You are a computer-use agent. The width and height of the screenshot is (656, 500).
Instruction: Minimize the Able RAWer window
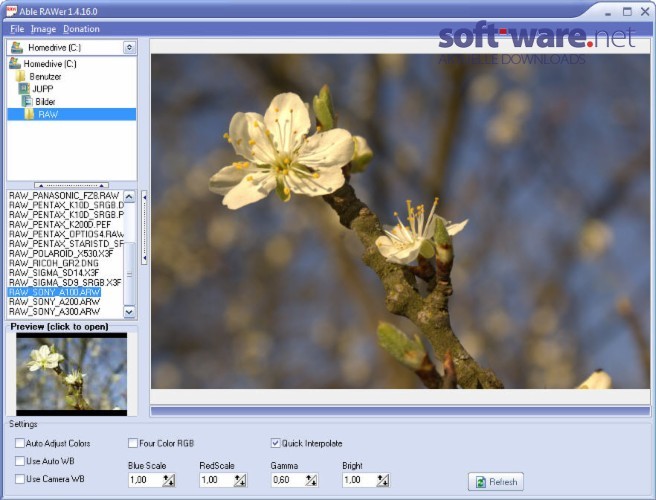click(608, 12)
